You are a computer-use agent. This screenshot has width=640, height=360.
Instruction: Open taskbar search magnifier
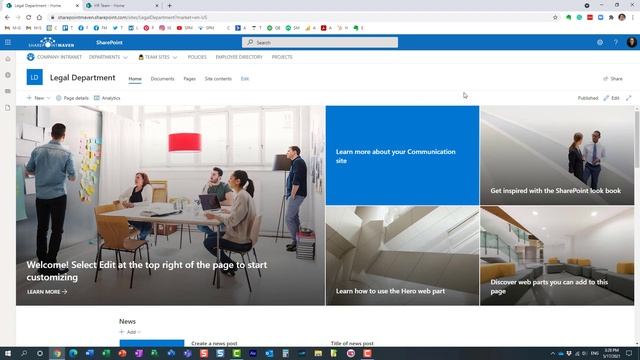(24, 353)
